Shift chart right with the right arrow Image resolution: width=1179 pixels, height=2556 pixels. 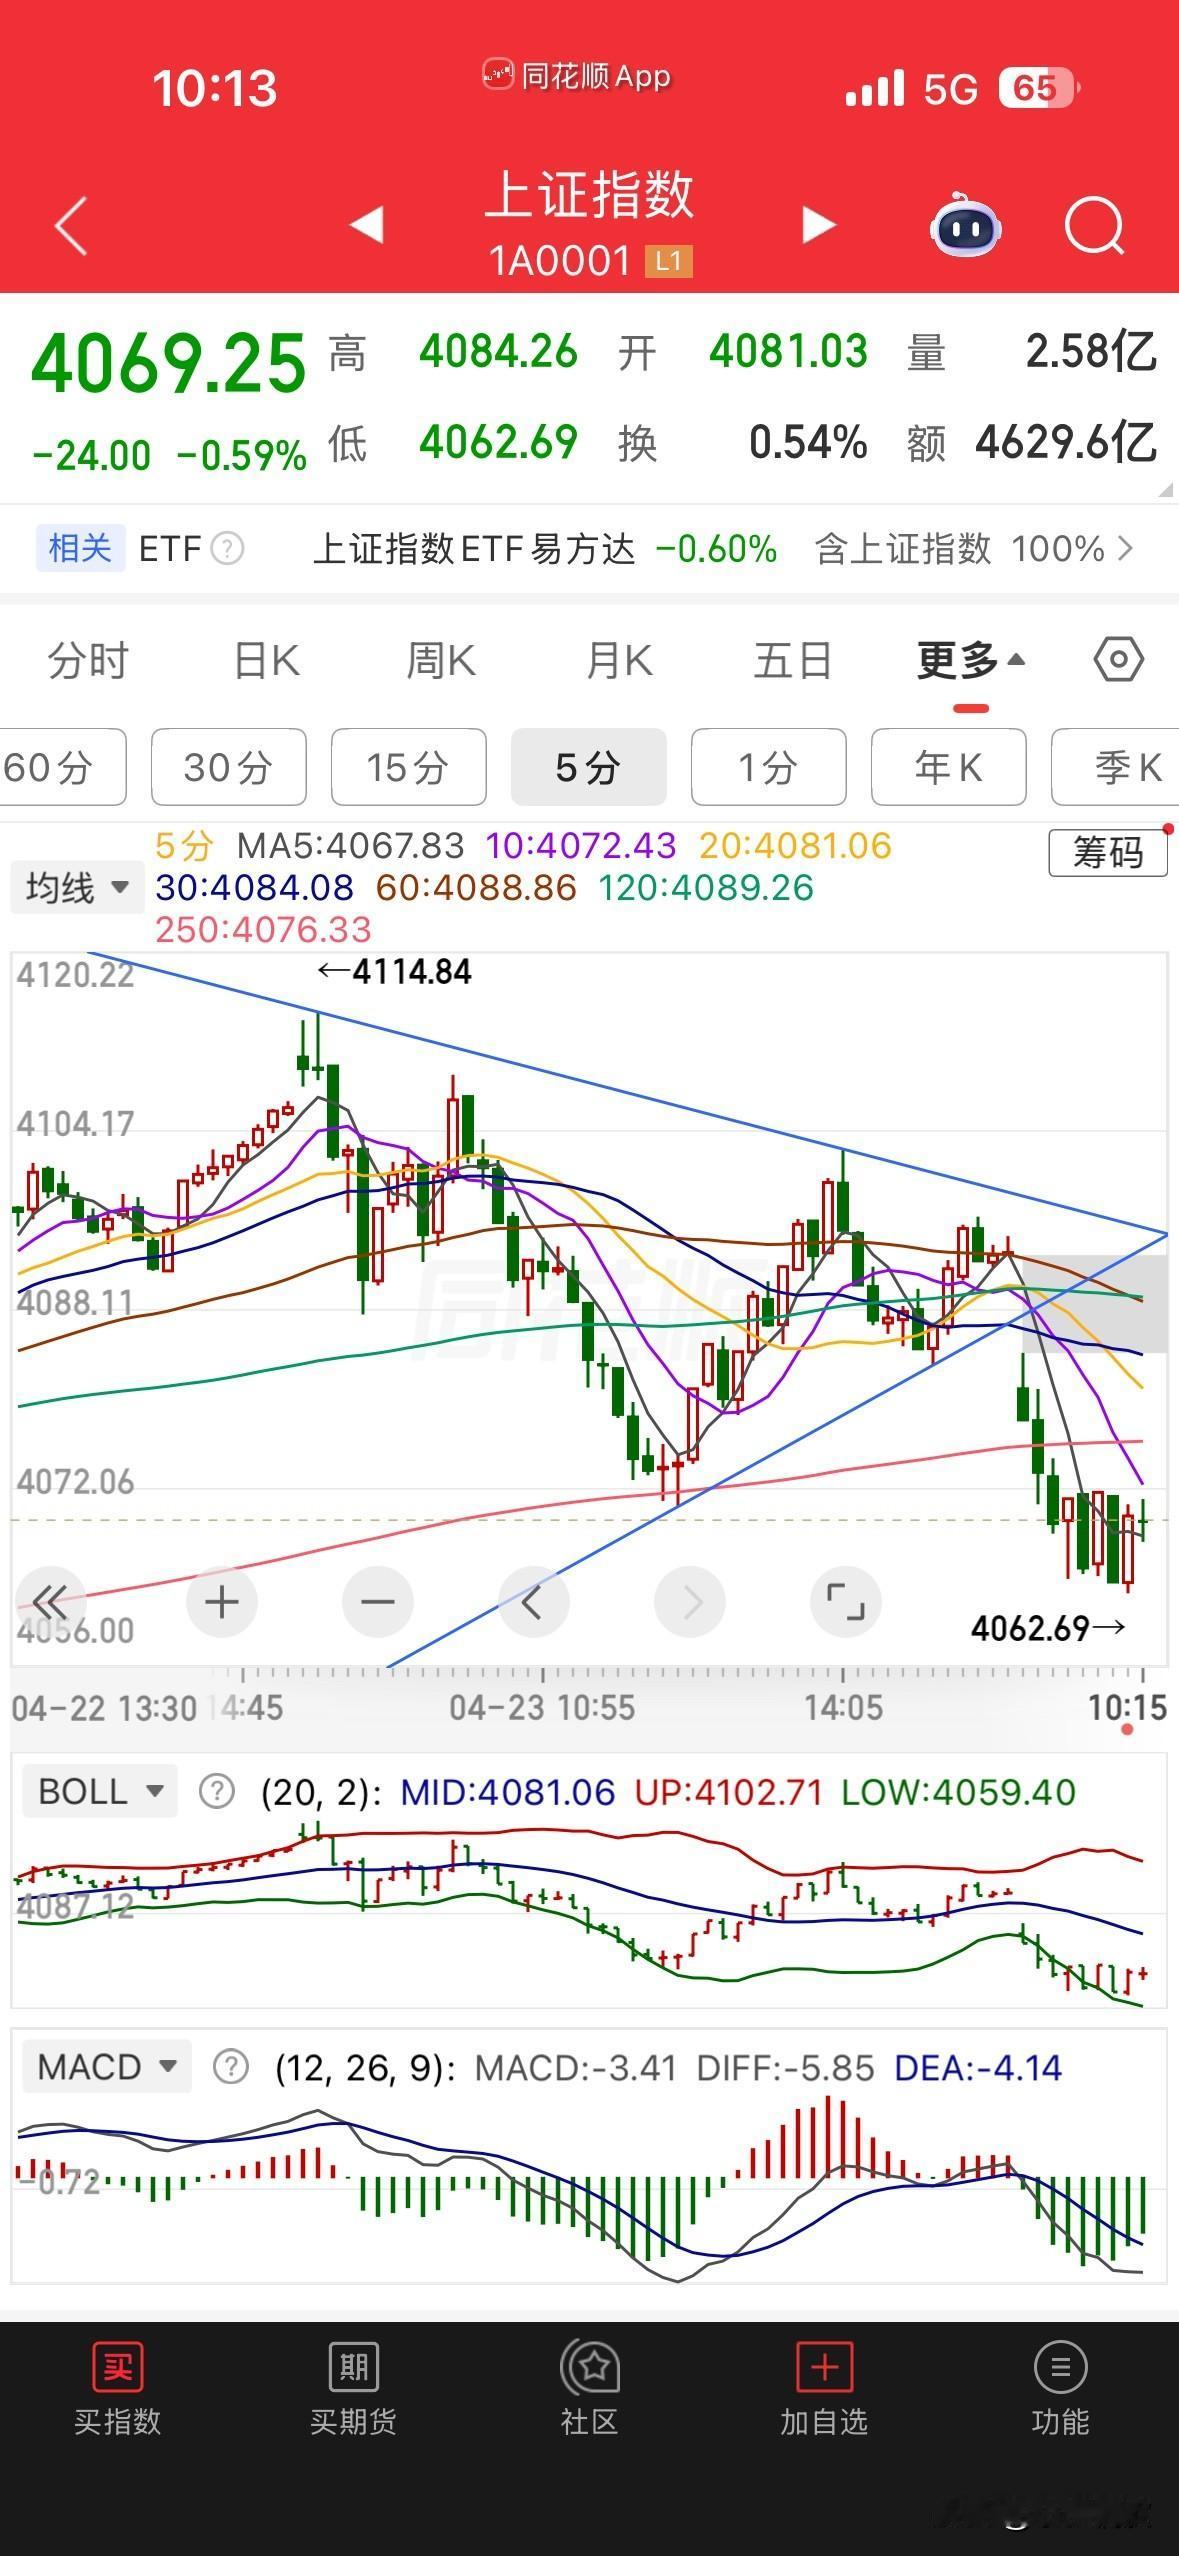pos(690,1602)
